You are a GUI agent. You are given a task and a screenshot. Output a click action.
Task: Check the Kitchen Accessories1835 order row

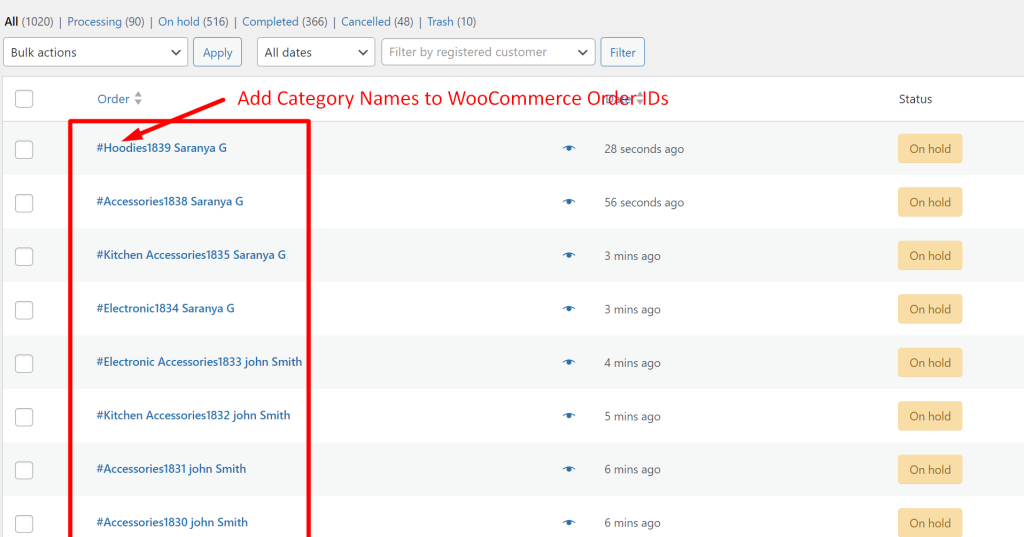click(24, 257)
